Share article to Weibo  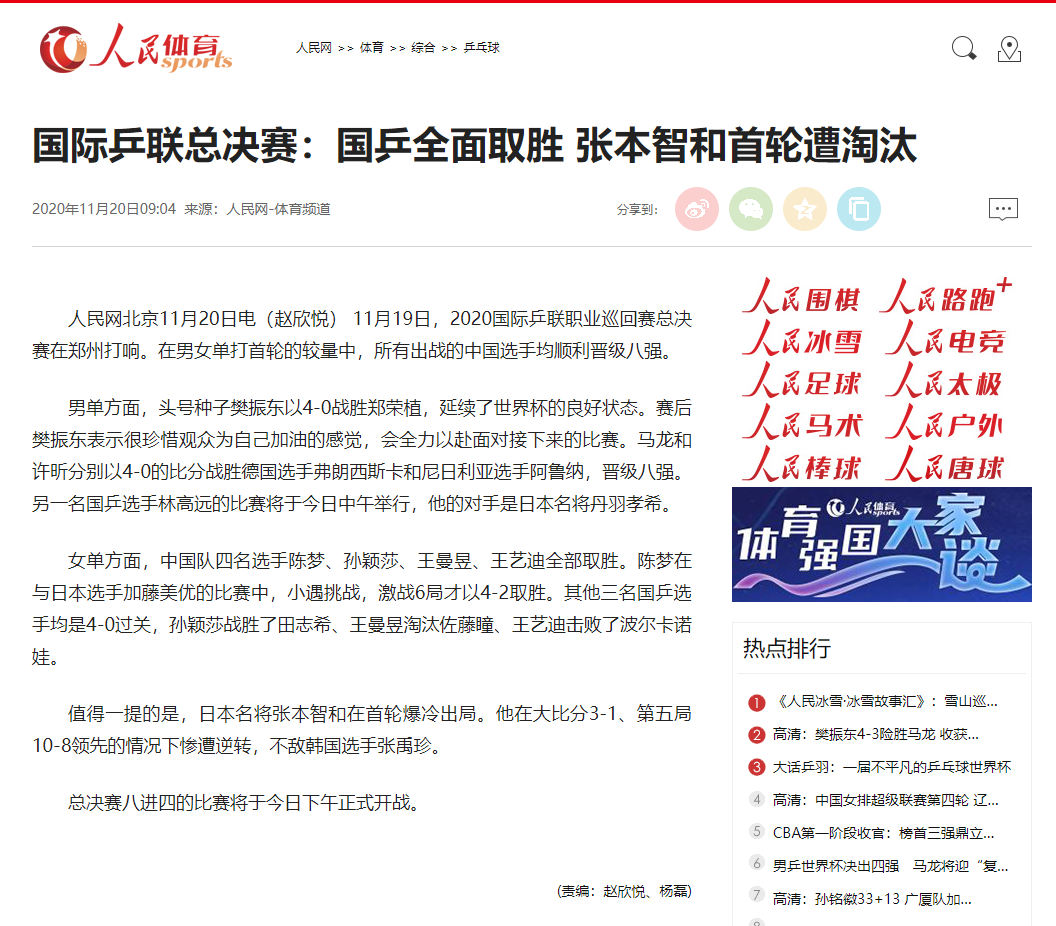point(697,209)
